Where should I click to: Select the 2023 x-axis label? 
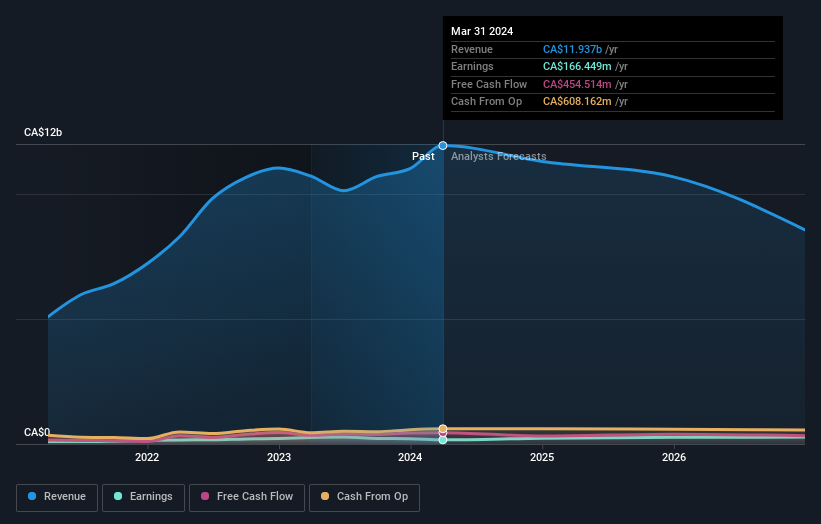click(279, 457)
